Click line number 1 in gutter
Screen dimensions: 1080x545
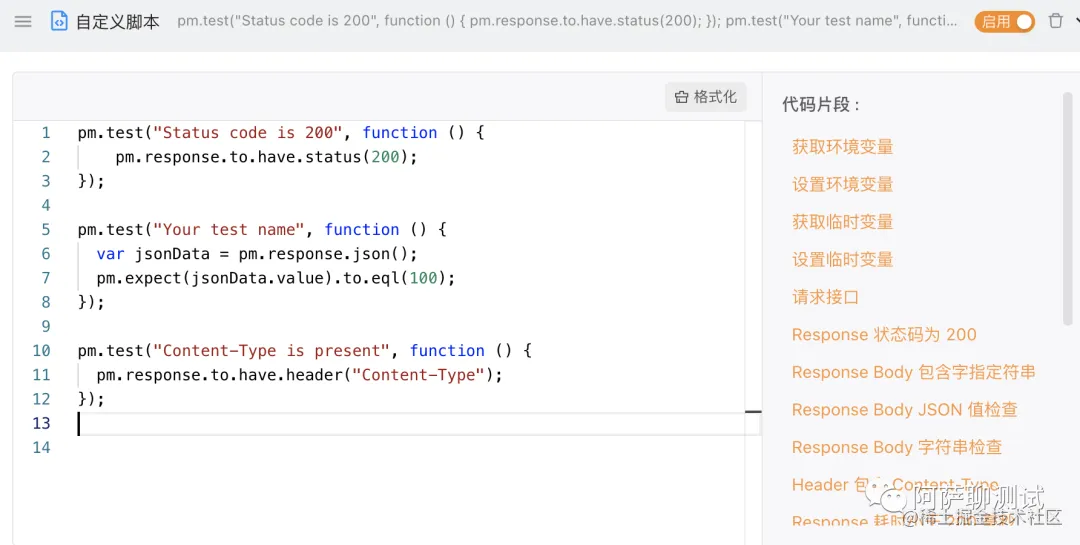45,132
